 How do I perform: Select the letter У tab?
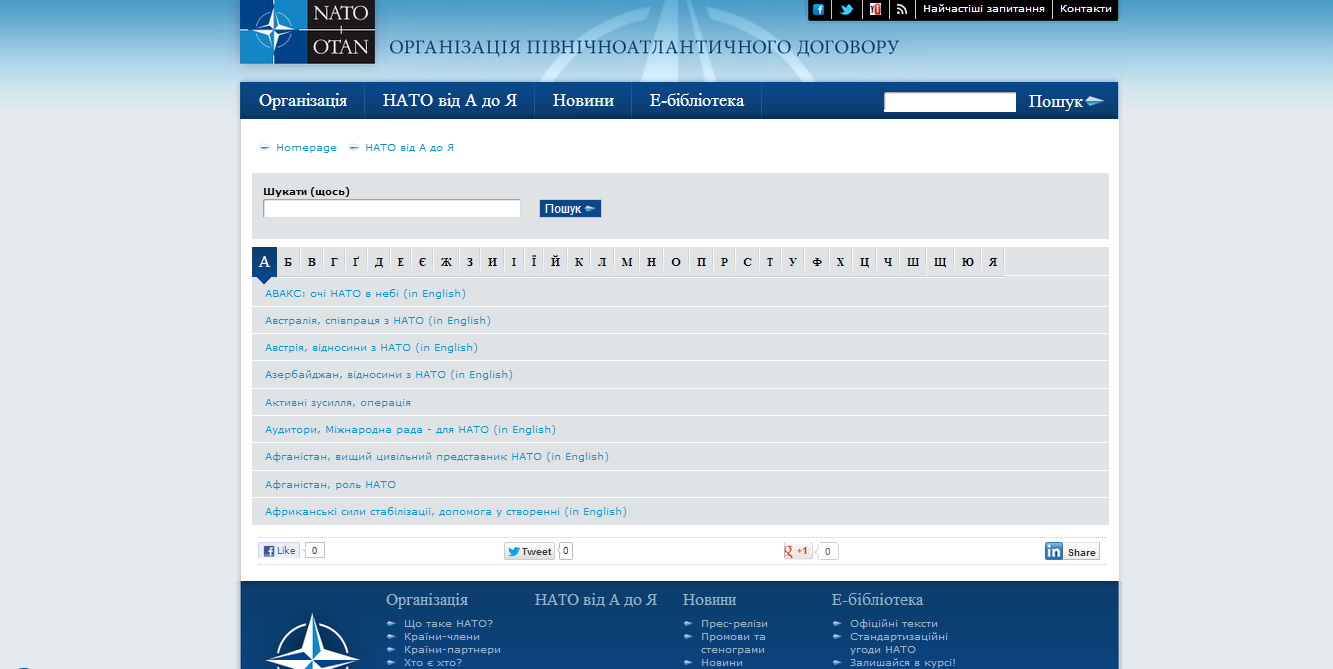(793, 262)
